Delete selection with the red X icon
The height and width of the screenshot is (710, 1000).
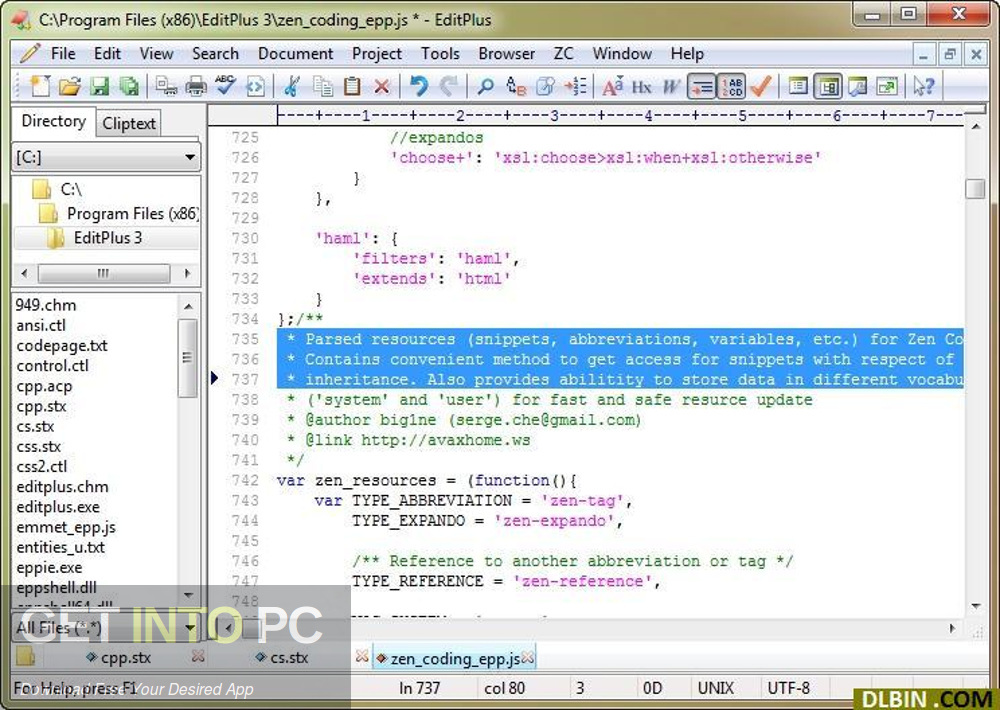(381, 86)
